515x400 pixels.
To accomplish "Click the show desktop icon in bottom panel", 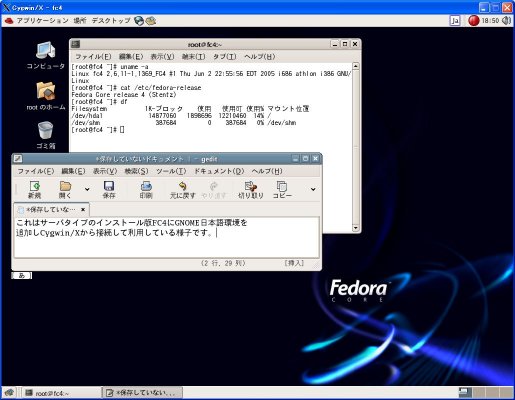I will (9, 393).
